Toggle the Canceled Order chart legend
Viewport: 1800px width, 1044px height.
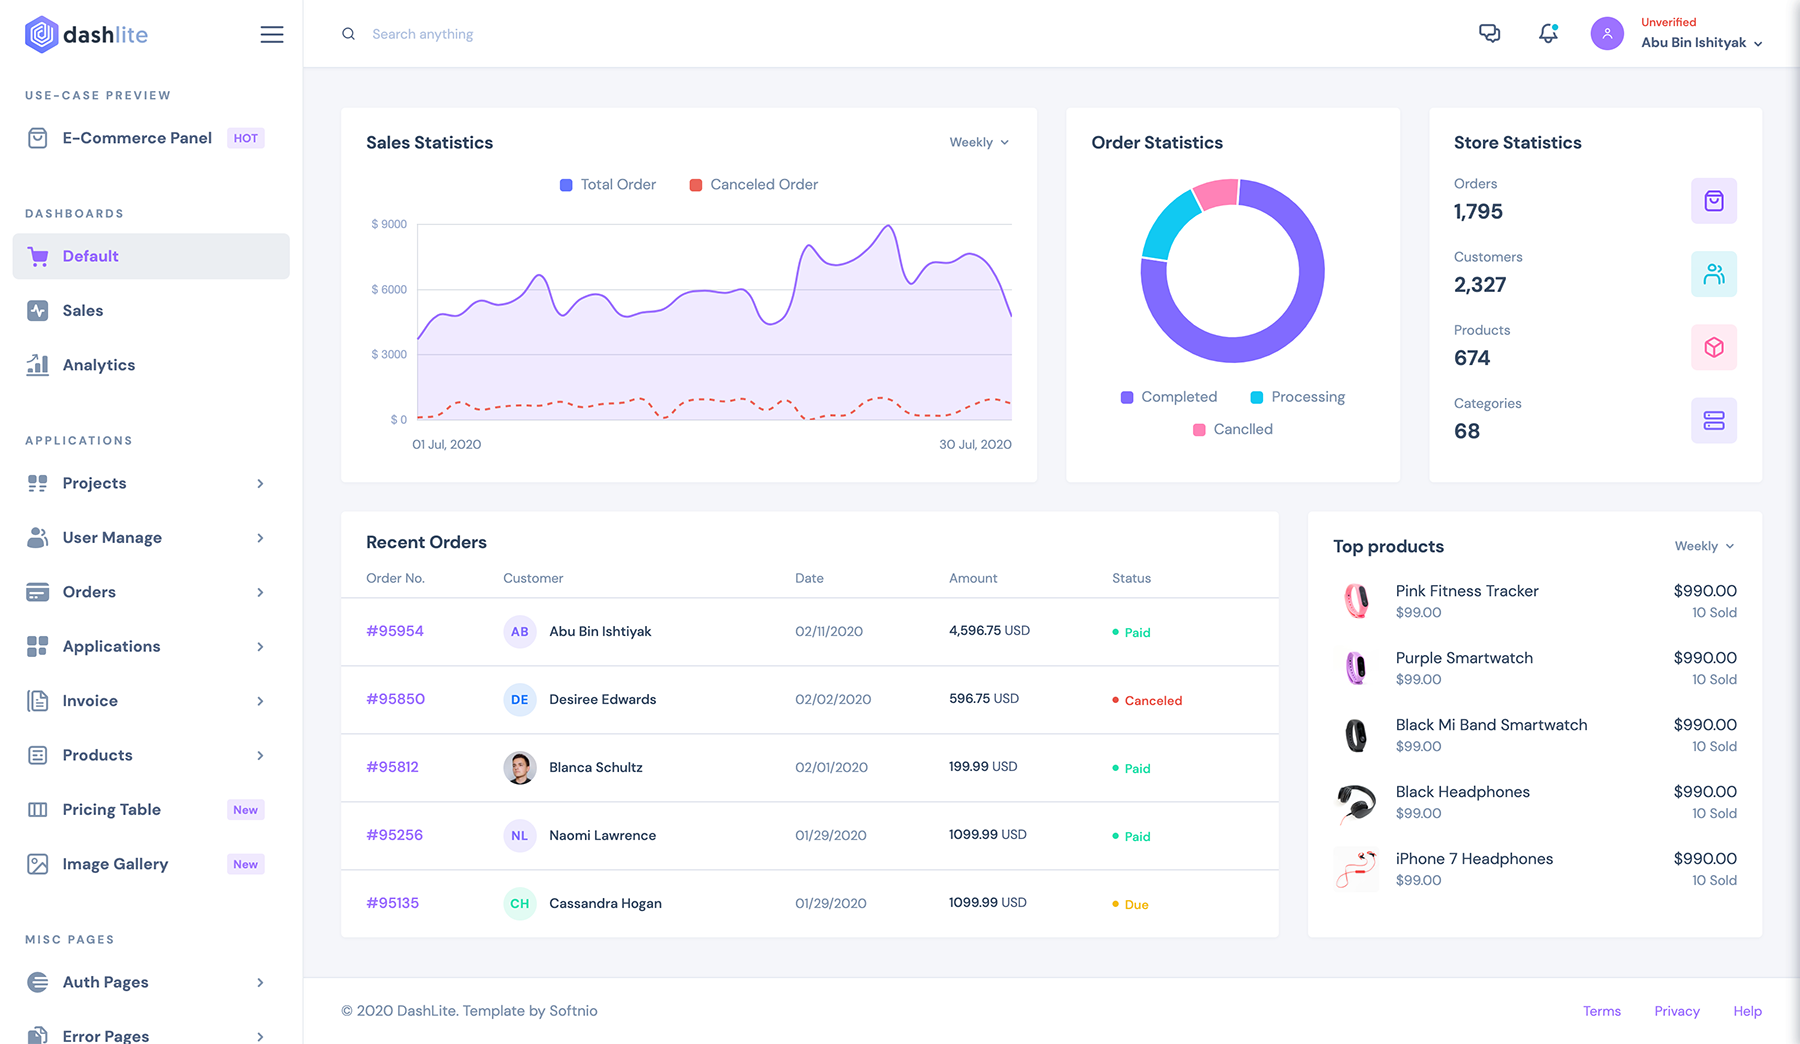754,185
